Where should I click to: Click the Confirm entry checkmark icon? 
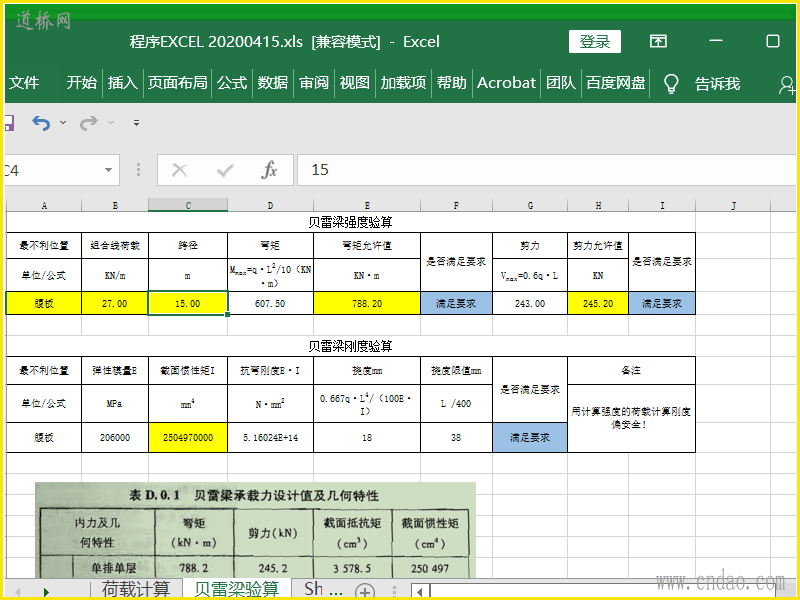click(225, 170)
